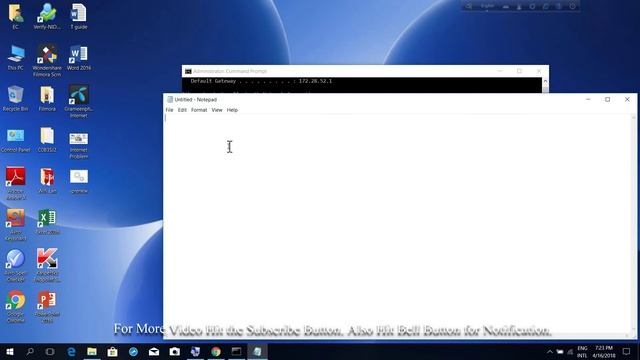This screenshot has height=360, width=640.
Task: Select the Wondershare Filmora Scrn shortcut
Action: coord(47,61)
